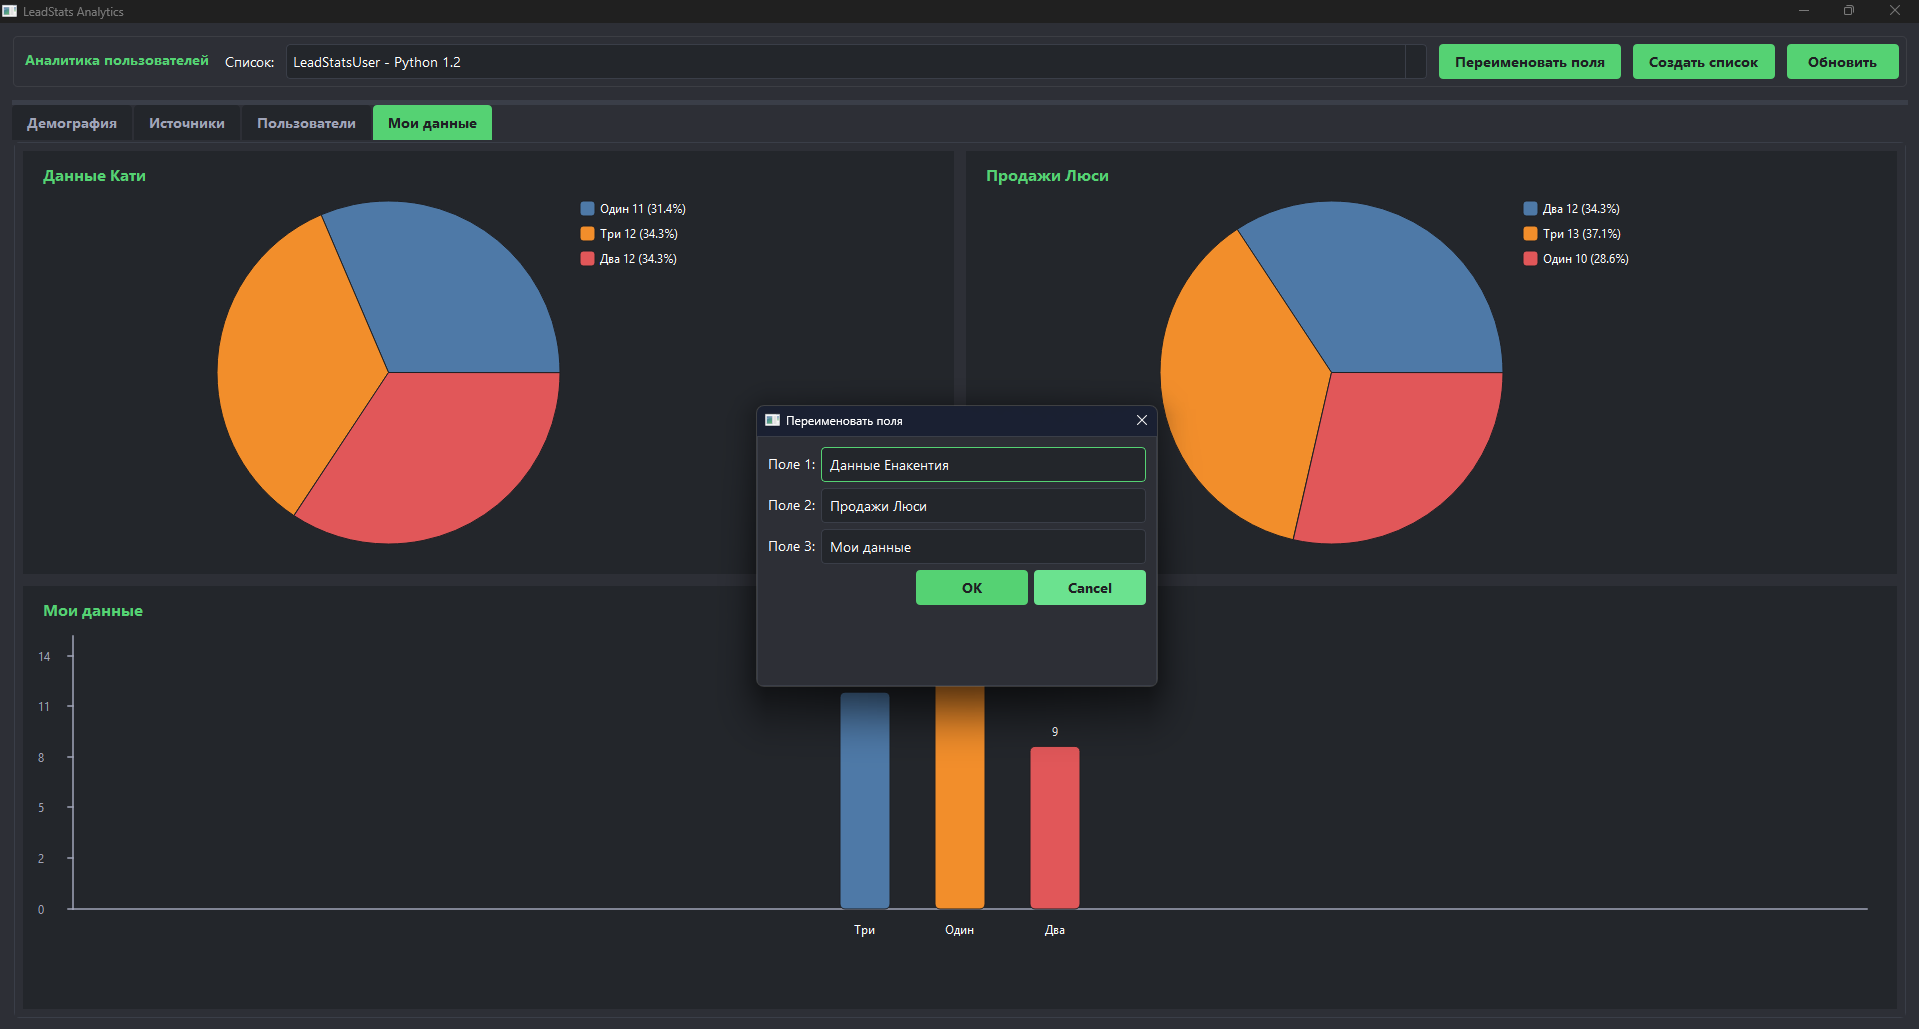This screenshot has width=1919, height=1029.
Task: Click the Поле 2 input with Продажи Люси
Action: (983, 506)
